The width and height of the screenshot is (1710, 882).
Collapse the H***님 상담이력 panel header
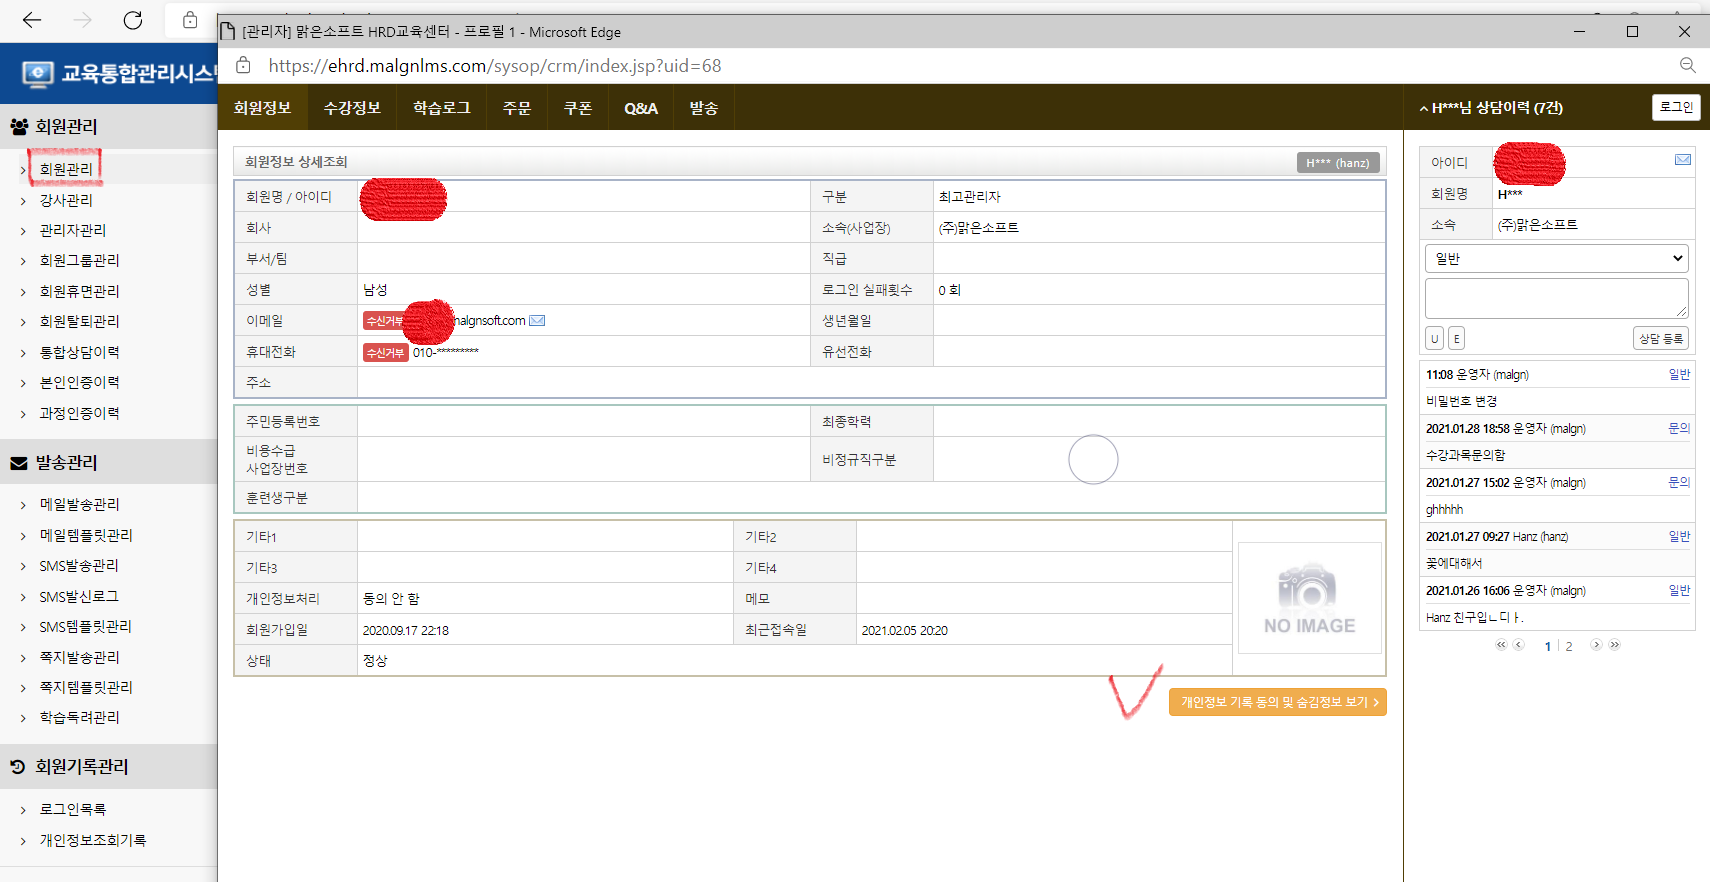tap(1491, 108)
